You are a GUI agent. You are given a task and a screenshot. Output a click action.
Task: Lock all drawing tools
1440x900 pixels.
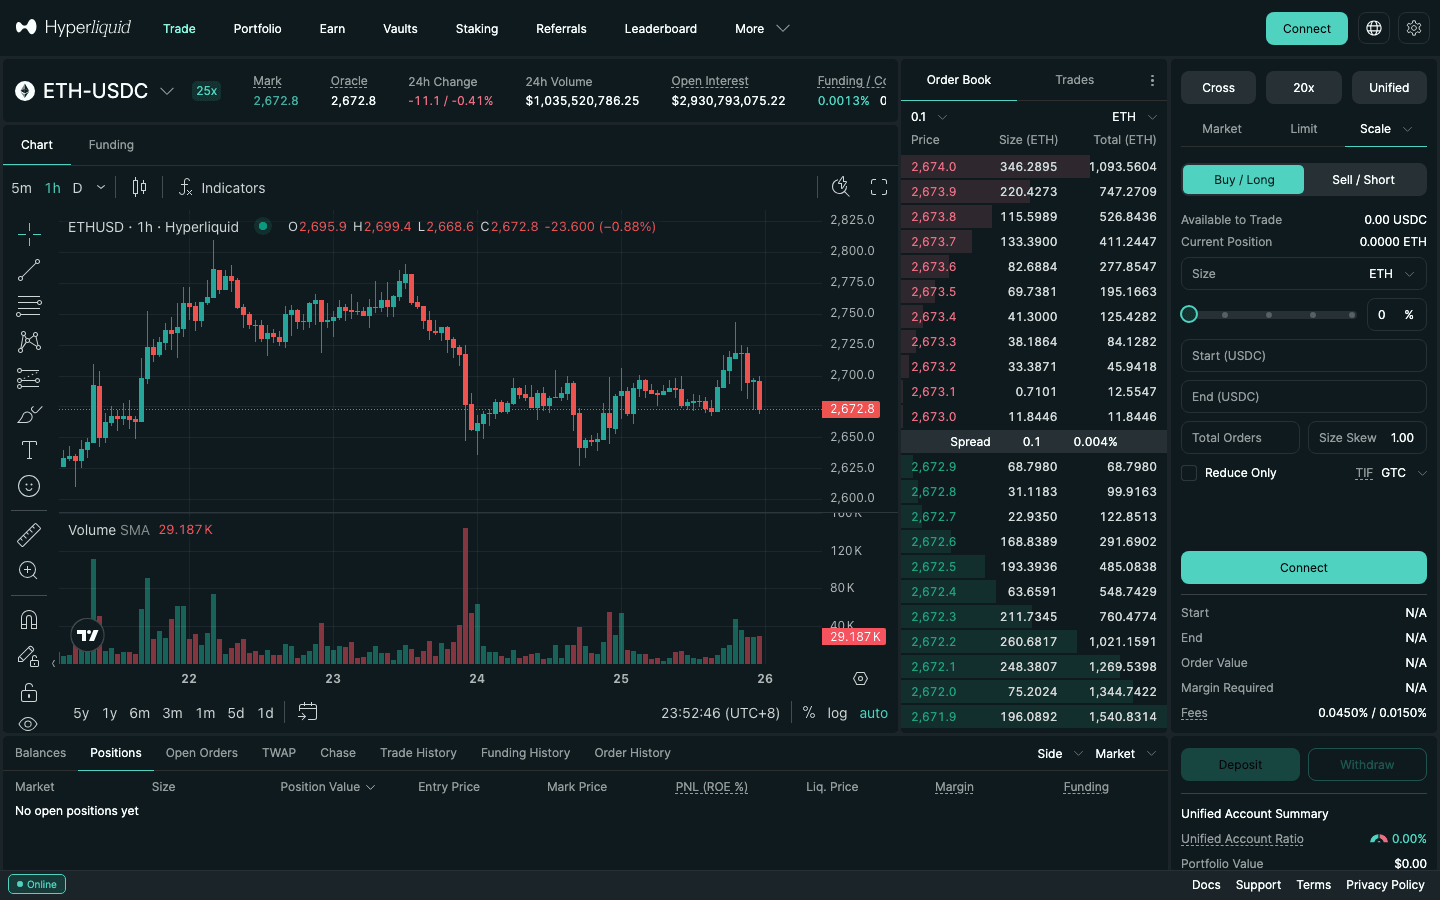tap(29, 693)
